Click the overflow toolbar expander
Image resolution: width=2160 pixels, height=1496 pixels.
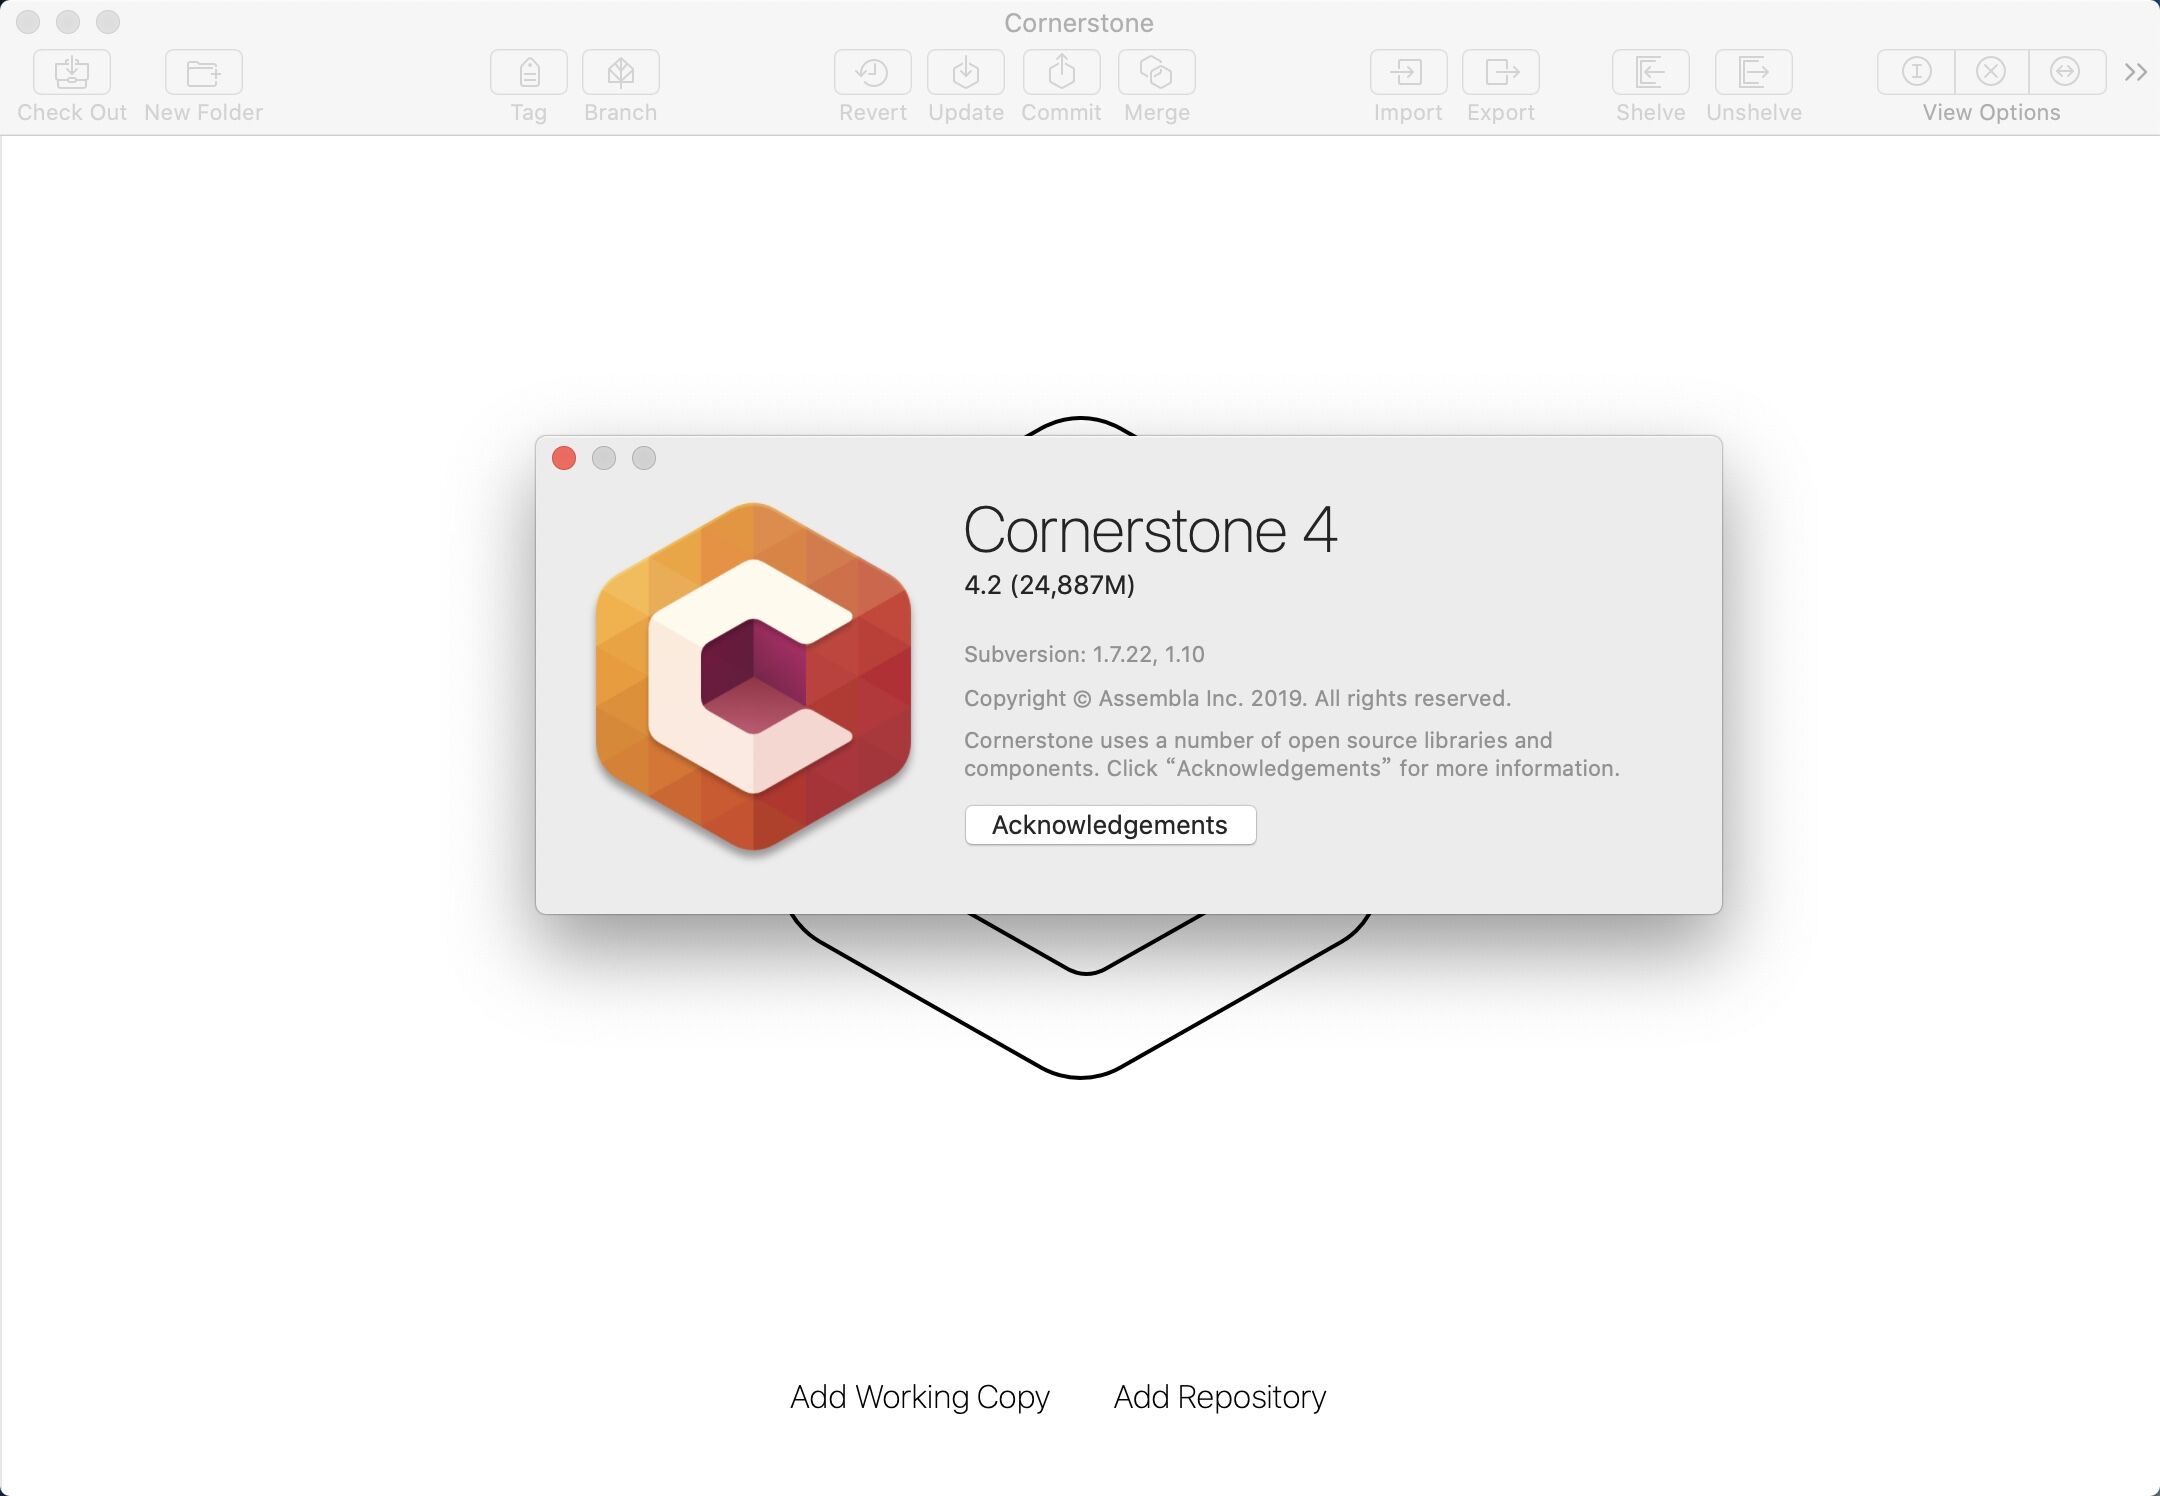(2139, 71)
